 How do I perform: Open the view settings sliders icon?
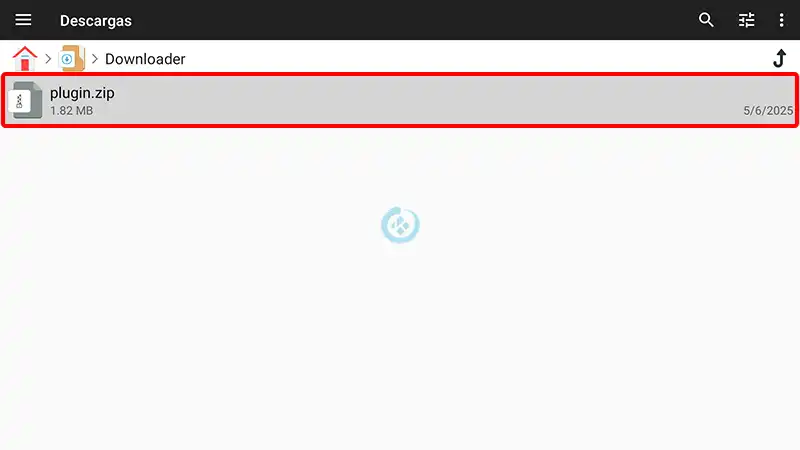(746, 20)
